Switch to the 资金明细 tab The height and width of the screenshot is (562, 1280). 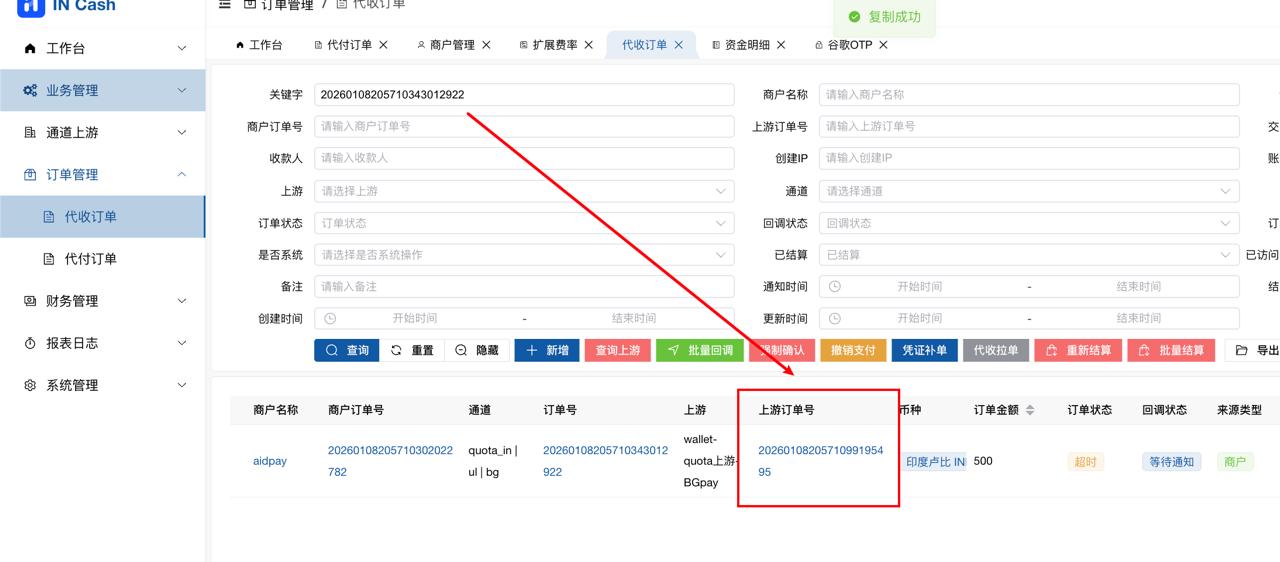(746, 45)
